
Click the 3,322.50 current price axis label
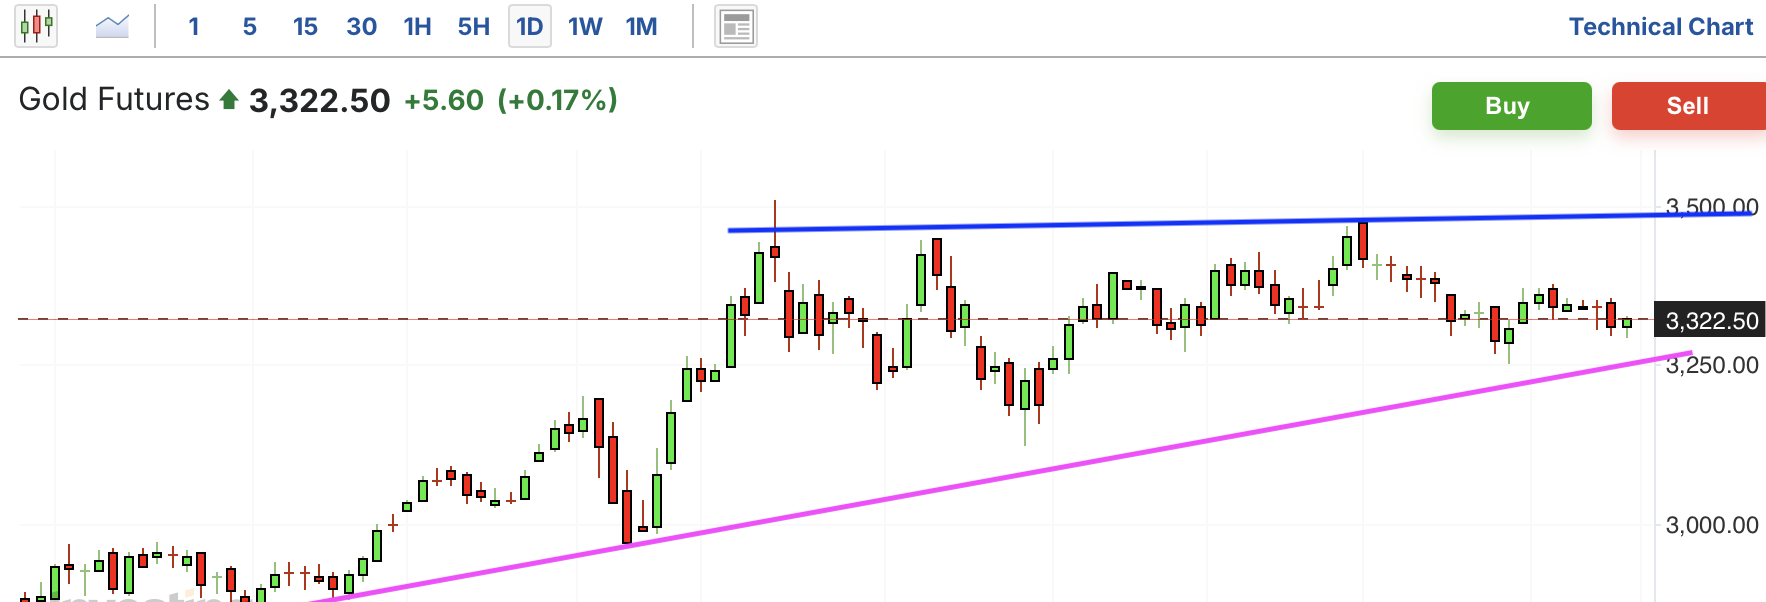1711,320
